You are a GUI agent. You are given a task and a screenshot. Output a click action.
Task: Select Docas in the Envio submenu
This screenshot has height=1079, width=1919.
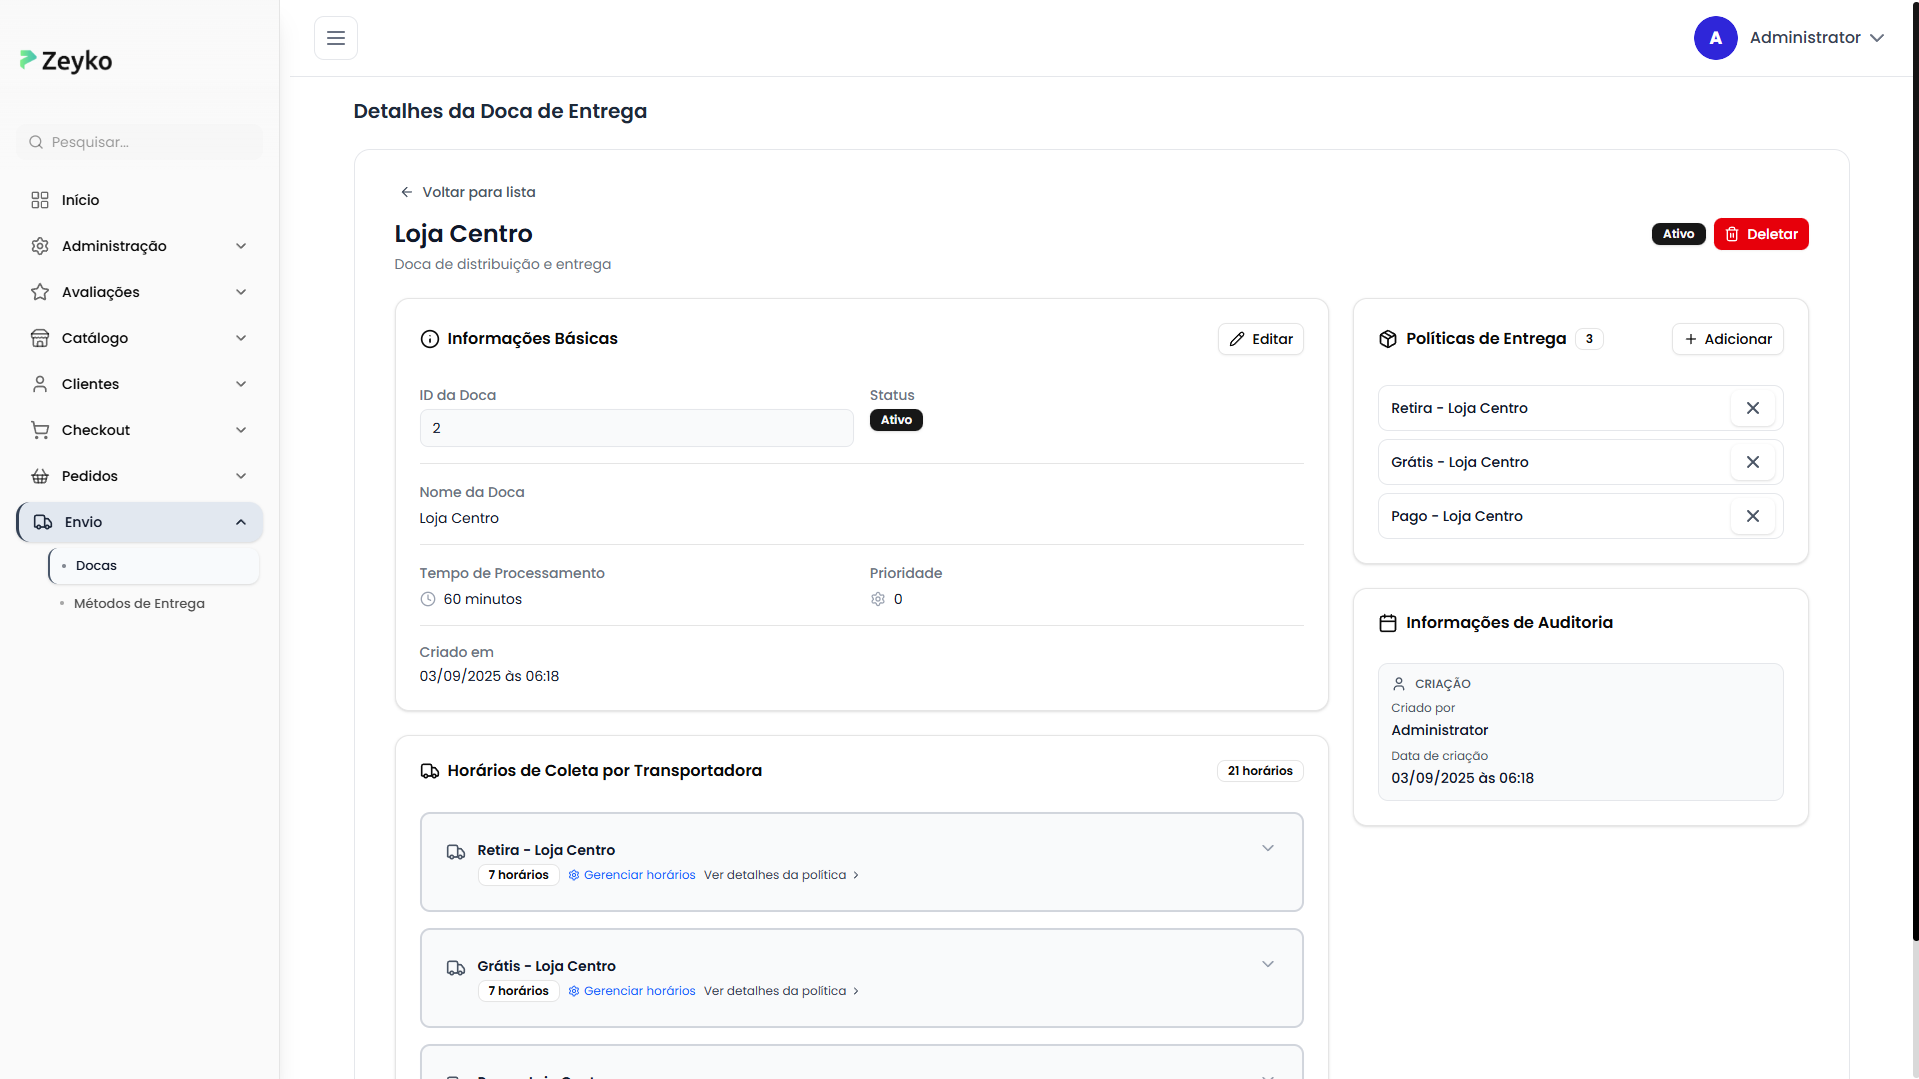click(97, 566)
